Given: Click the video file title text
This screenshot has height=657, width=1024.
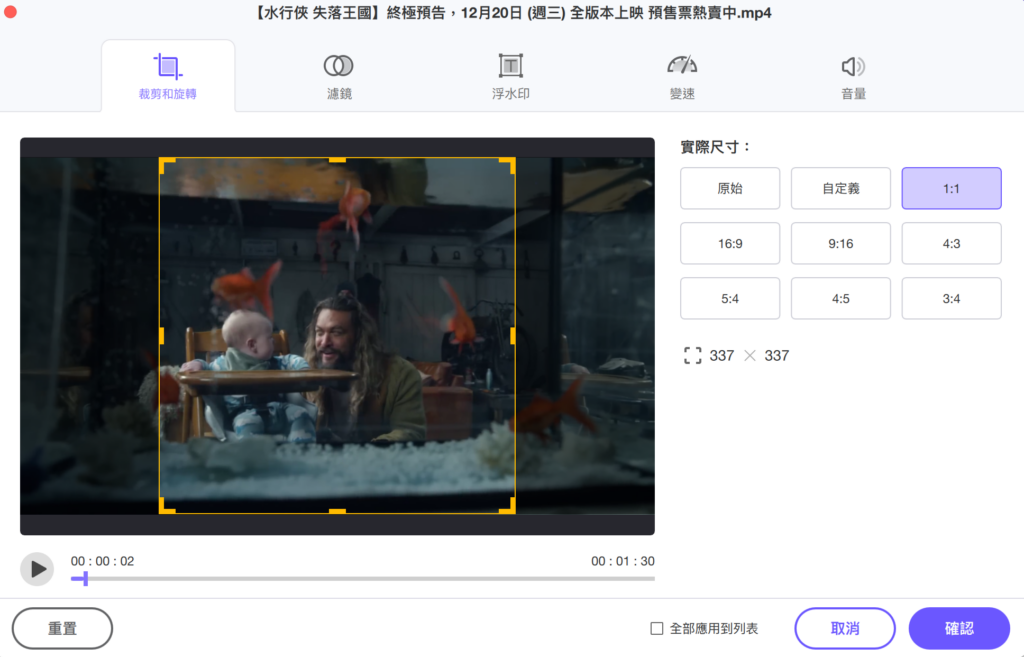Looking at the screenshot, I should point(512,13).
